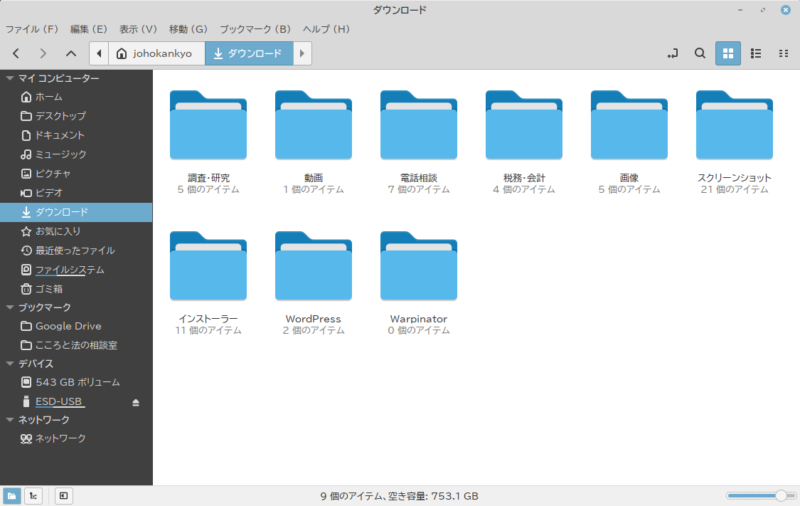Show tree view in sidebar

pos(33,495)
